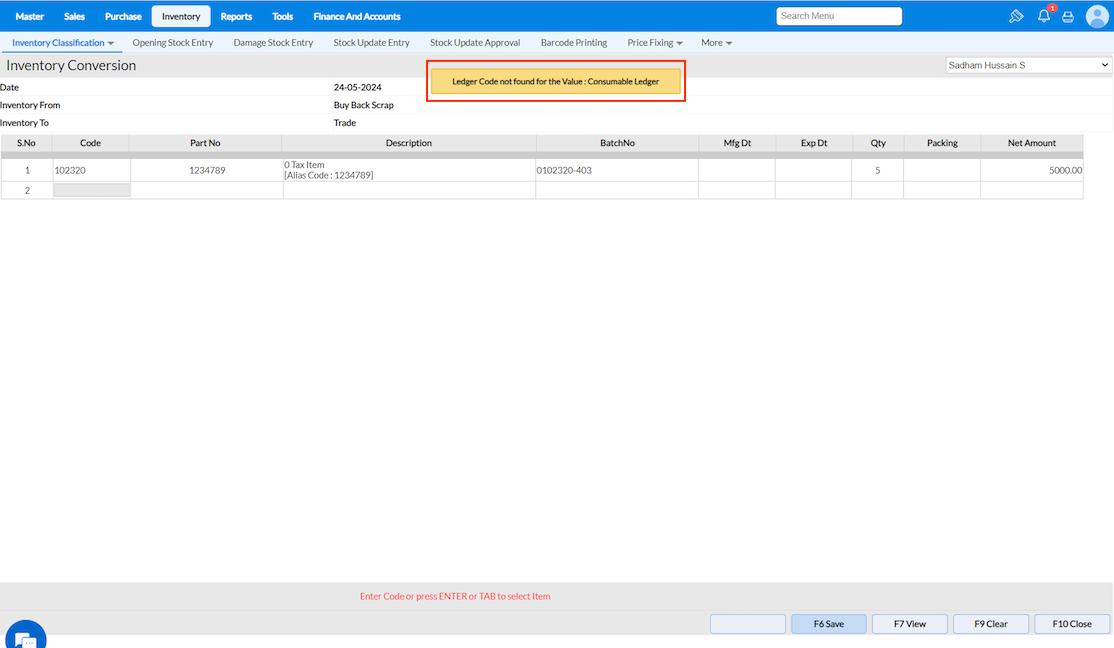Image resolution: width=1114 pixels, height=648 pixels.
Task: Open the user profile avatar
Action: pos(1097,16)
